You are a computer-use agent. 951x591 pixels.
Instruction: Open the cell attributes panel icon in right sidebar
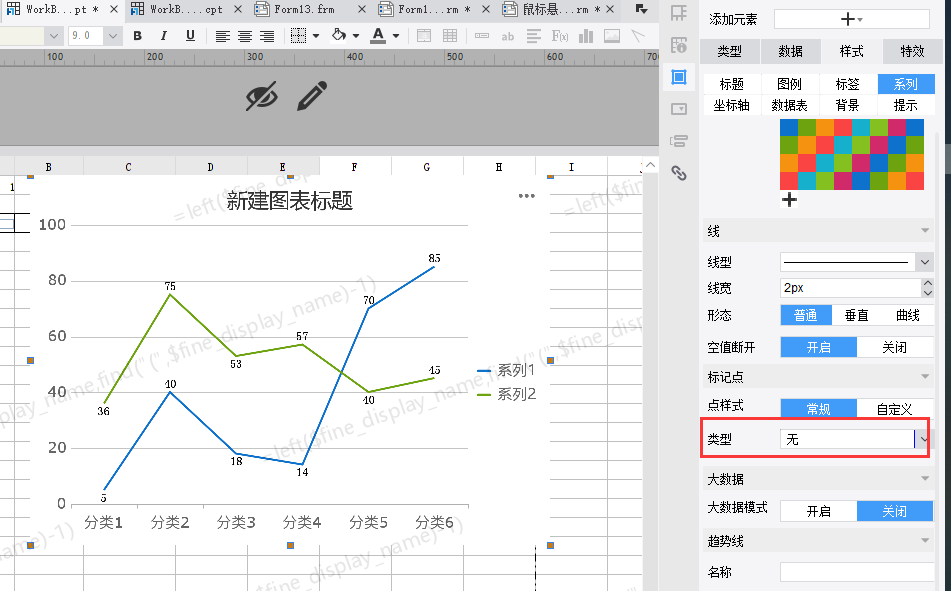(x=679, y=13)
